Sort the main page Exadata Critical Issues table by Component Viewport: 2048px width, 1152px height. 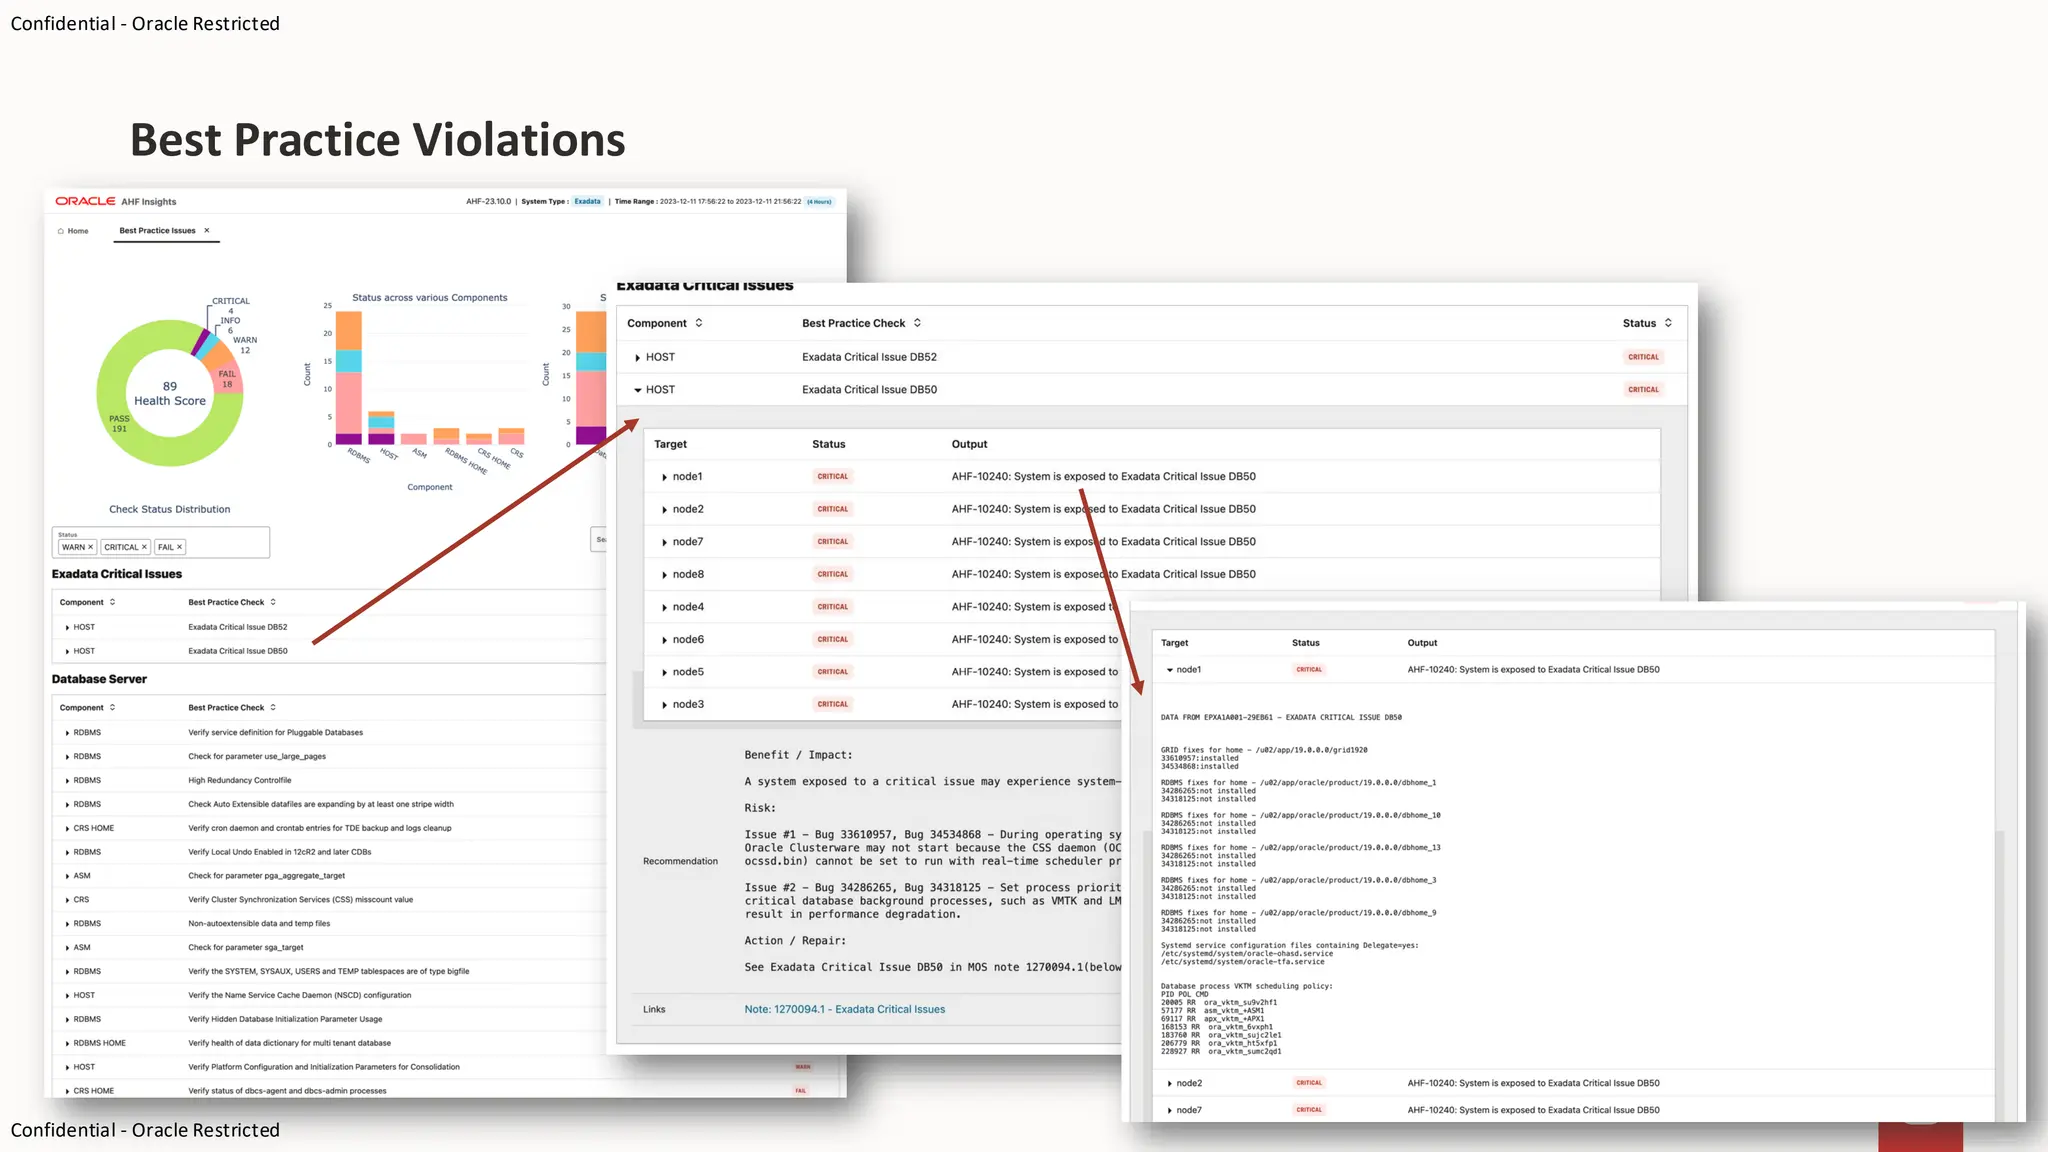[x=112, y=602]
